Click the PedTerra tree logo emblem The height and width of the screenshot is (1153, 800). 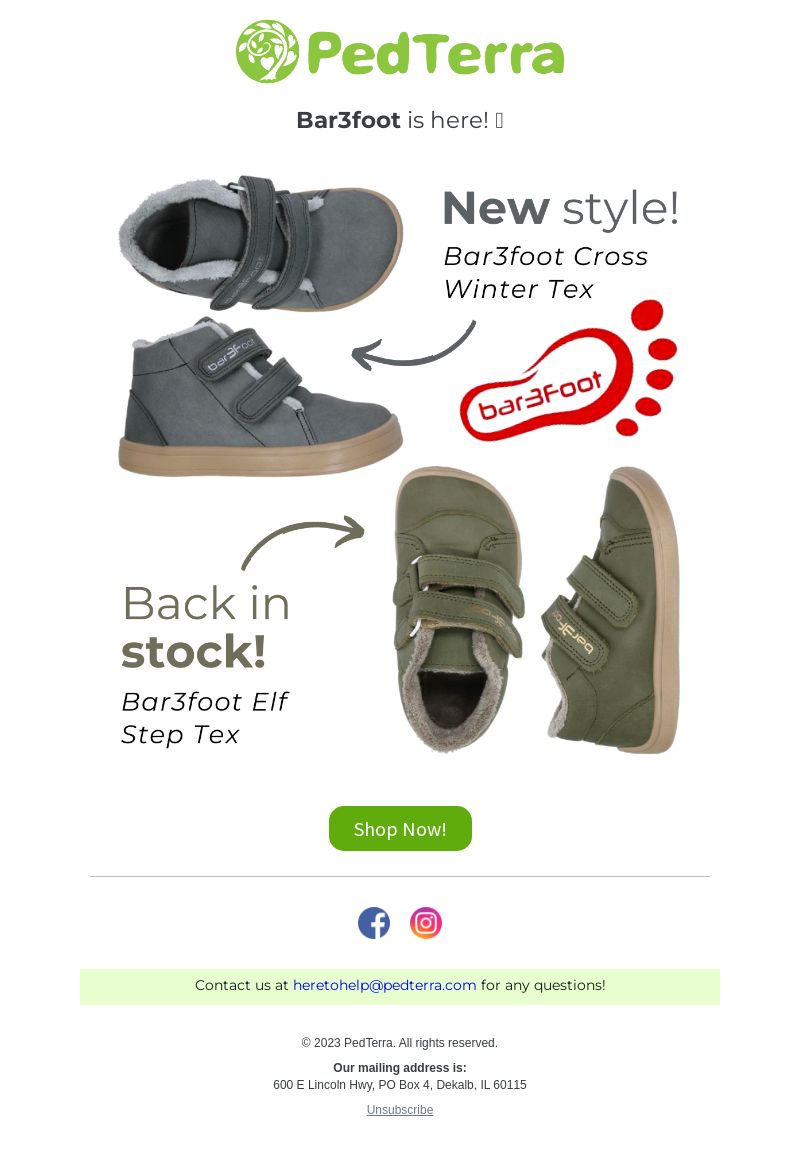pyautogui.click(x=268, y=51)
